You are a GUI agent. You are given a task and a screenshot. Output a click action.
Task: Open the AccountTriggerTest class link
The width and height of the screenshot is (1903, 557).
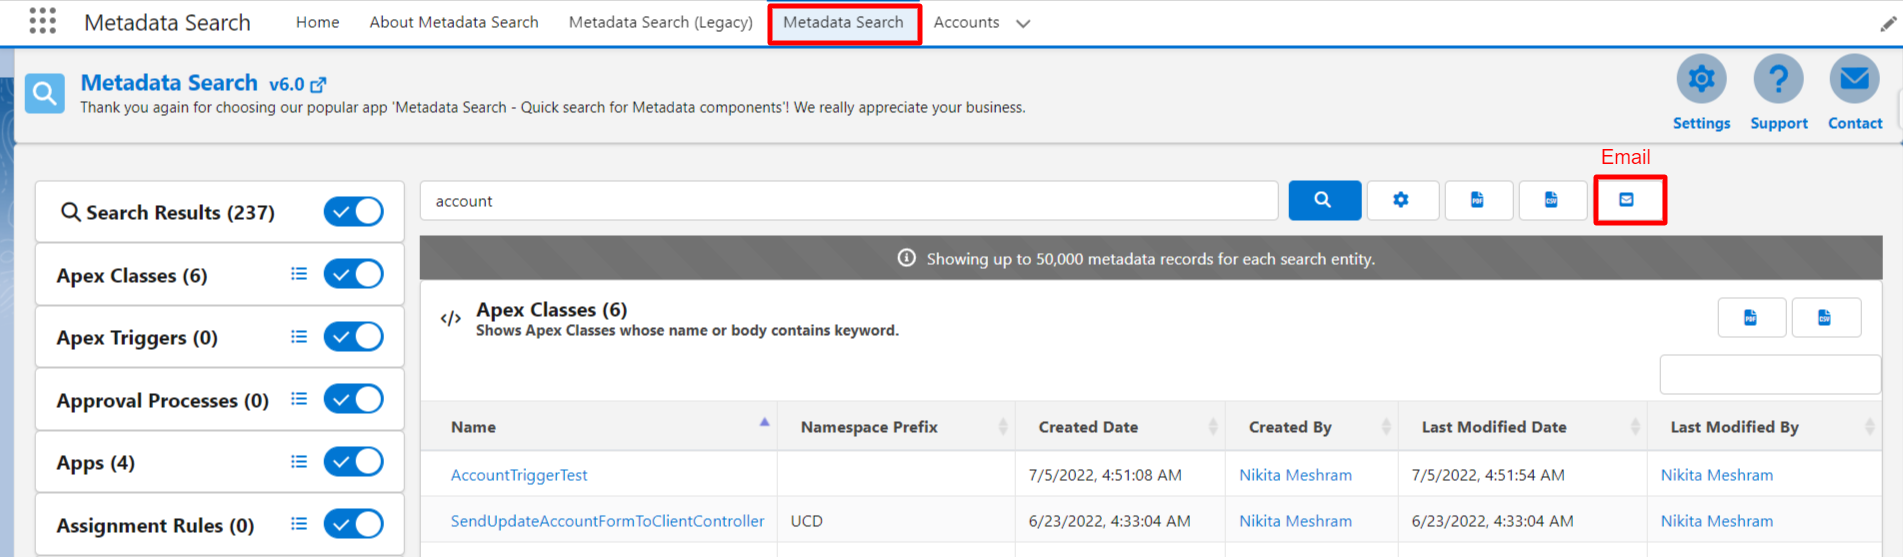519,475
